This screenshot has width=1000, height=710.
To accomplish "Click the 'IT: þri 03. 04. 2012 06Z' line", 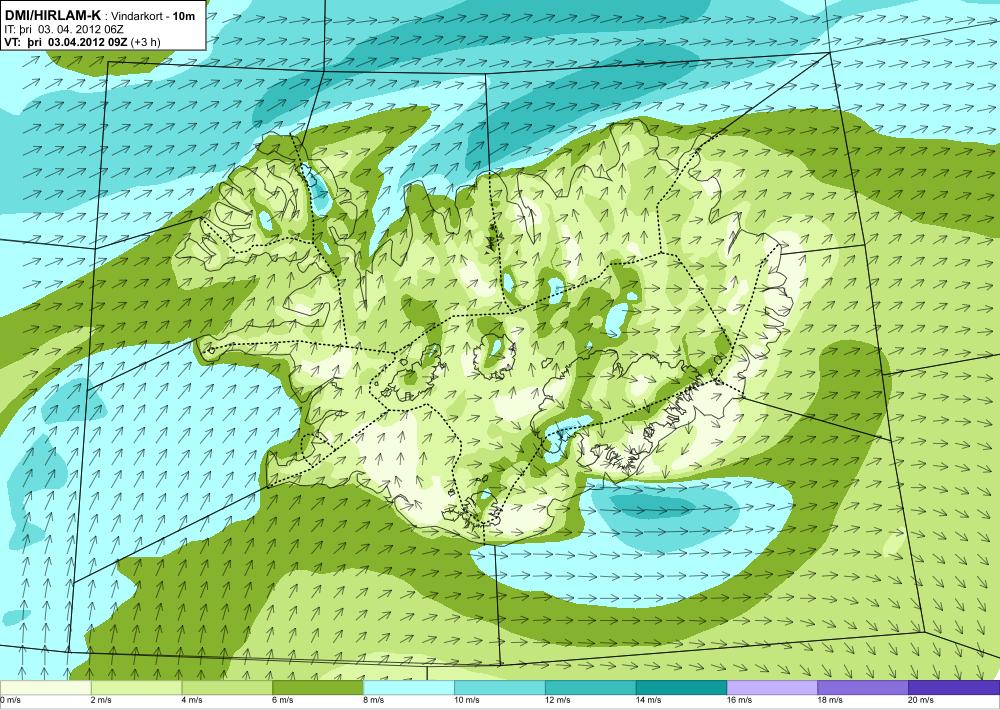I will [62, 29].
